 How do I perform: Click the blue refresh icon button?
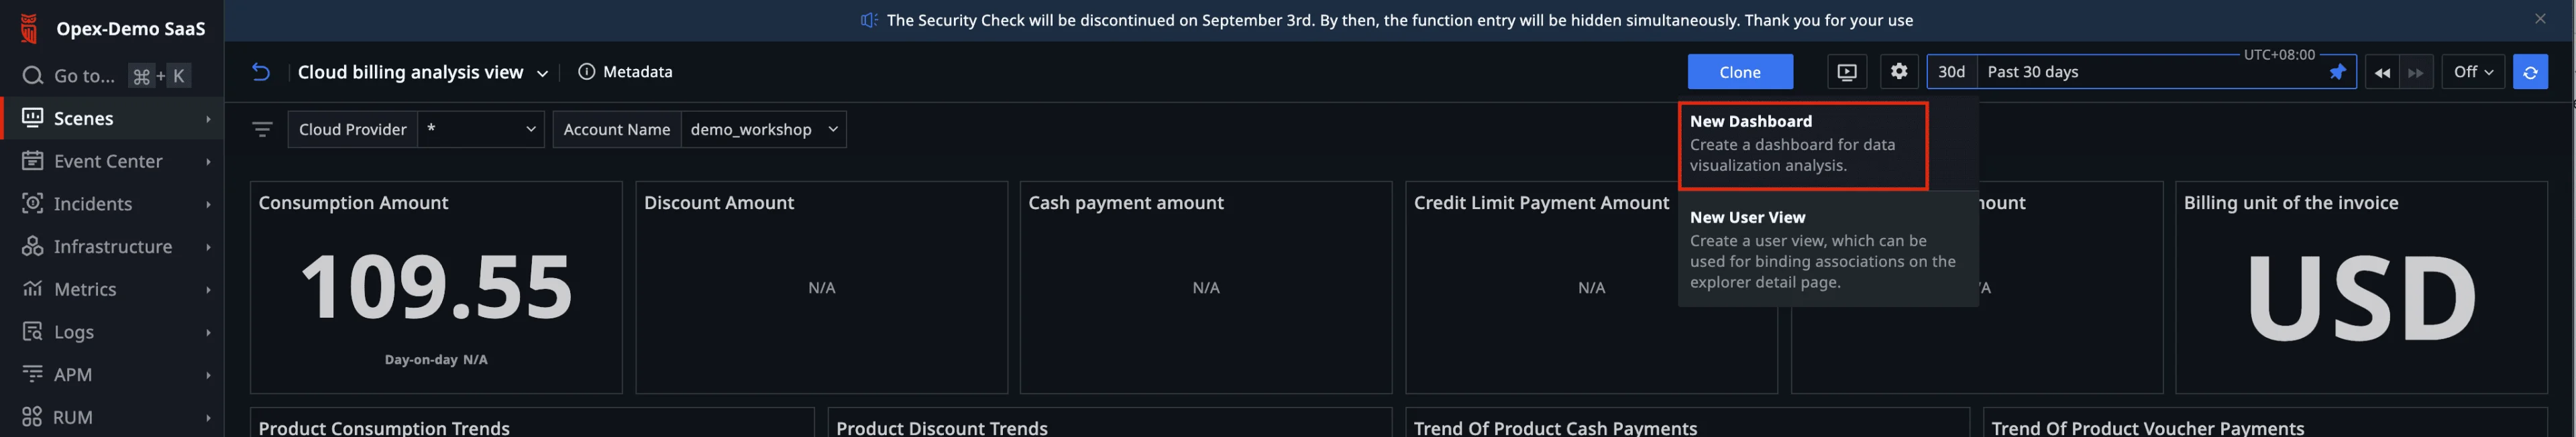(2529, 72)
